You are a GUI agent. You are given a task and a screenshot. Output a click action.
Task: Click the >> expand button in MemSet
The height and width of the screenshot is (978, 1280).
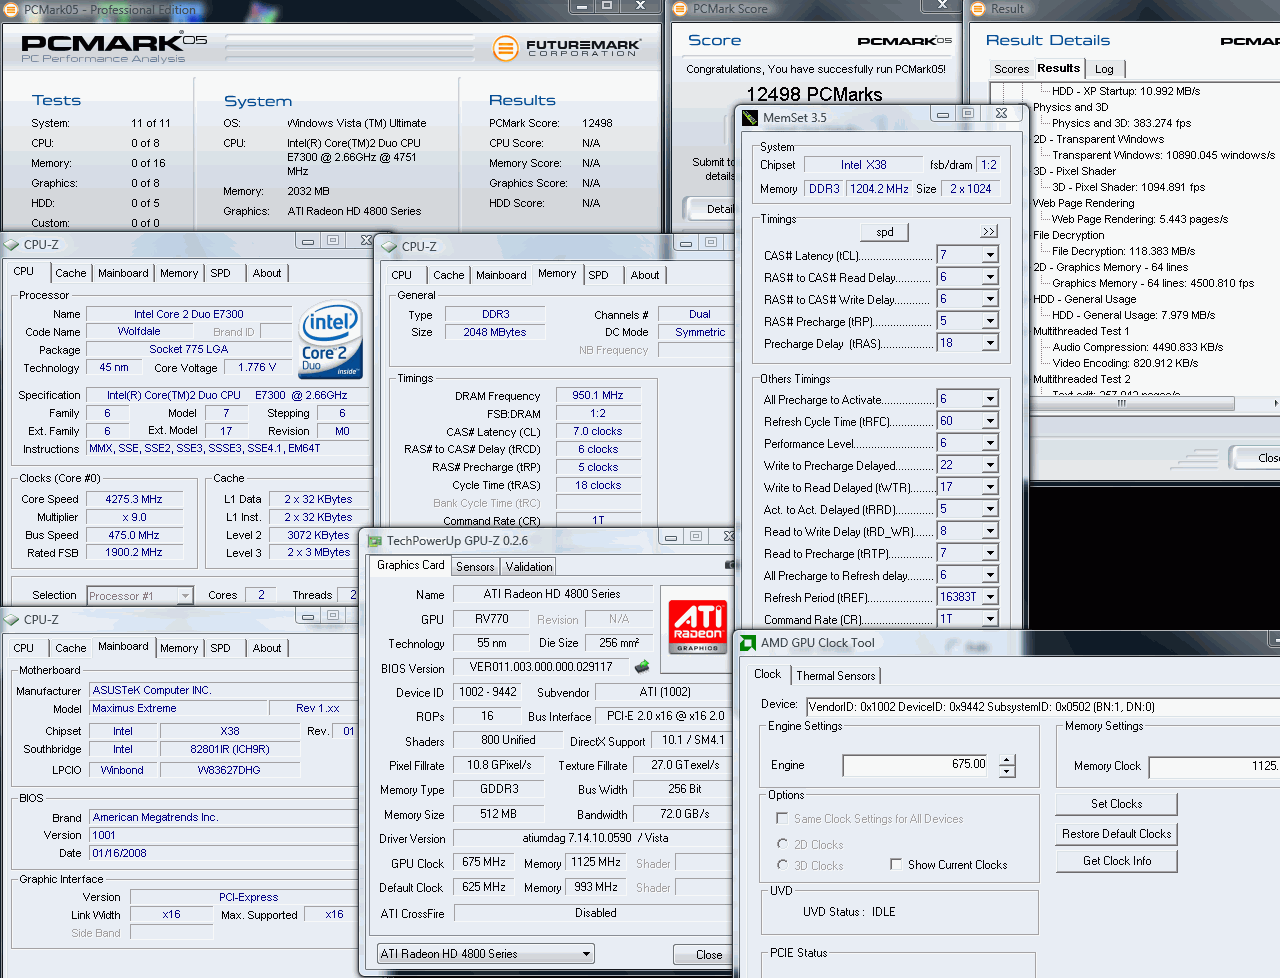[x=989, y=231]
